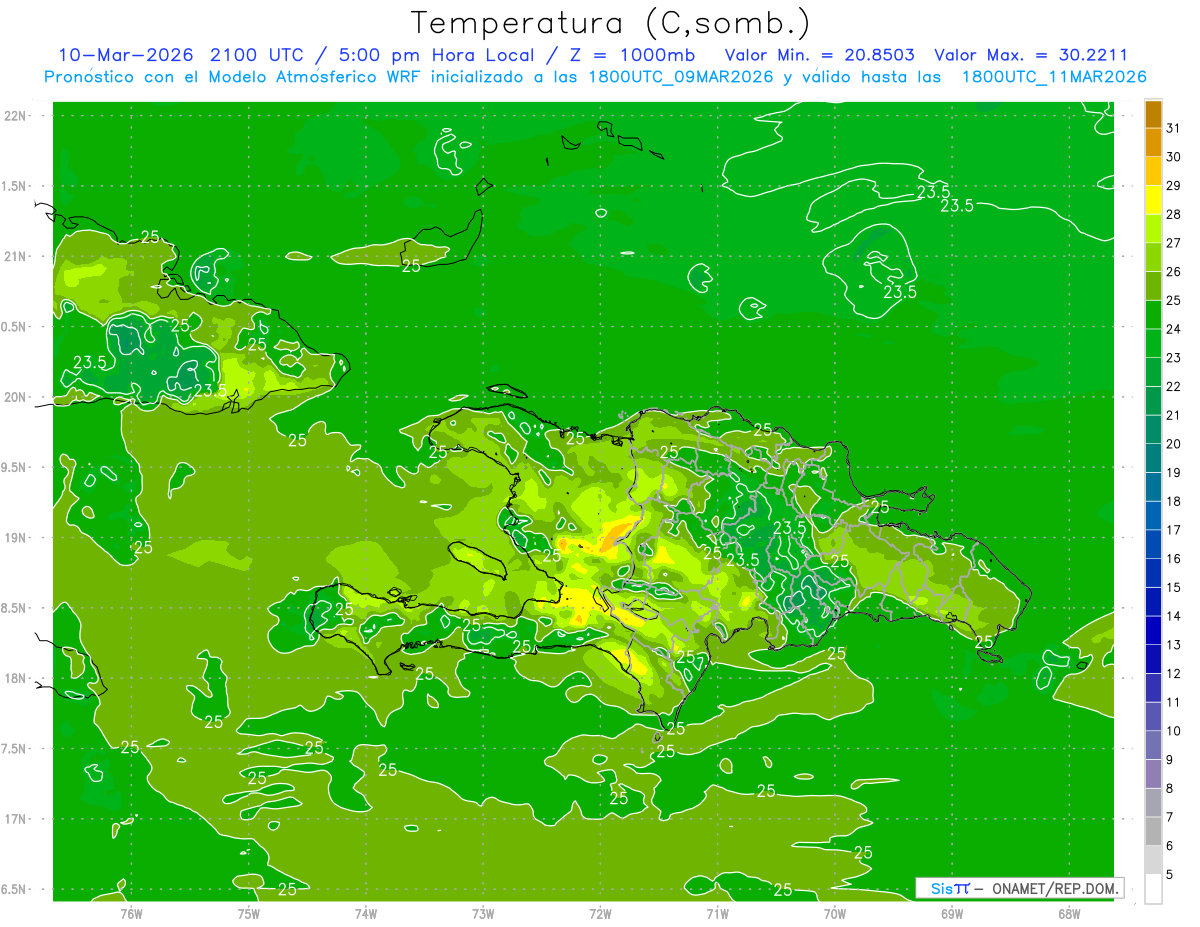This screenshot has height=927, width=1200.
Task: Click the "68W" longitude axis label
Action: (x=1069, y=914)
